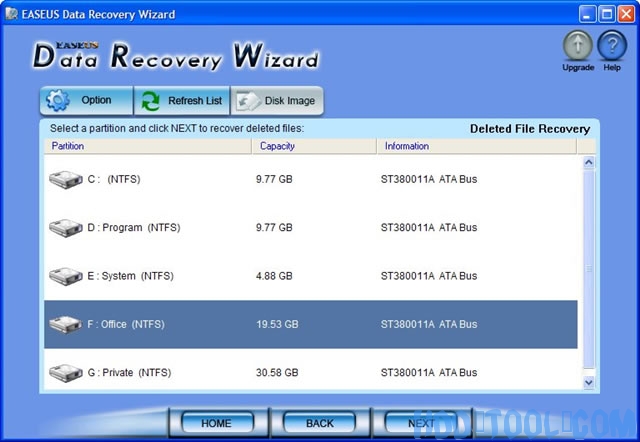The height and width of the screenshot is (442, 640).
Task: Select the "D : Program (NTFS)" row
Action: point(311,228)
